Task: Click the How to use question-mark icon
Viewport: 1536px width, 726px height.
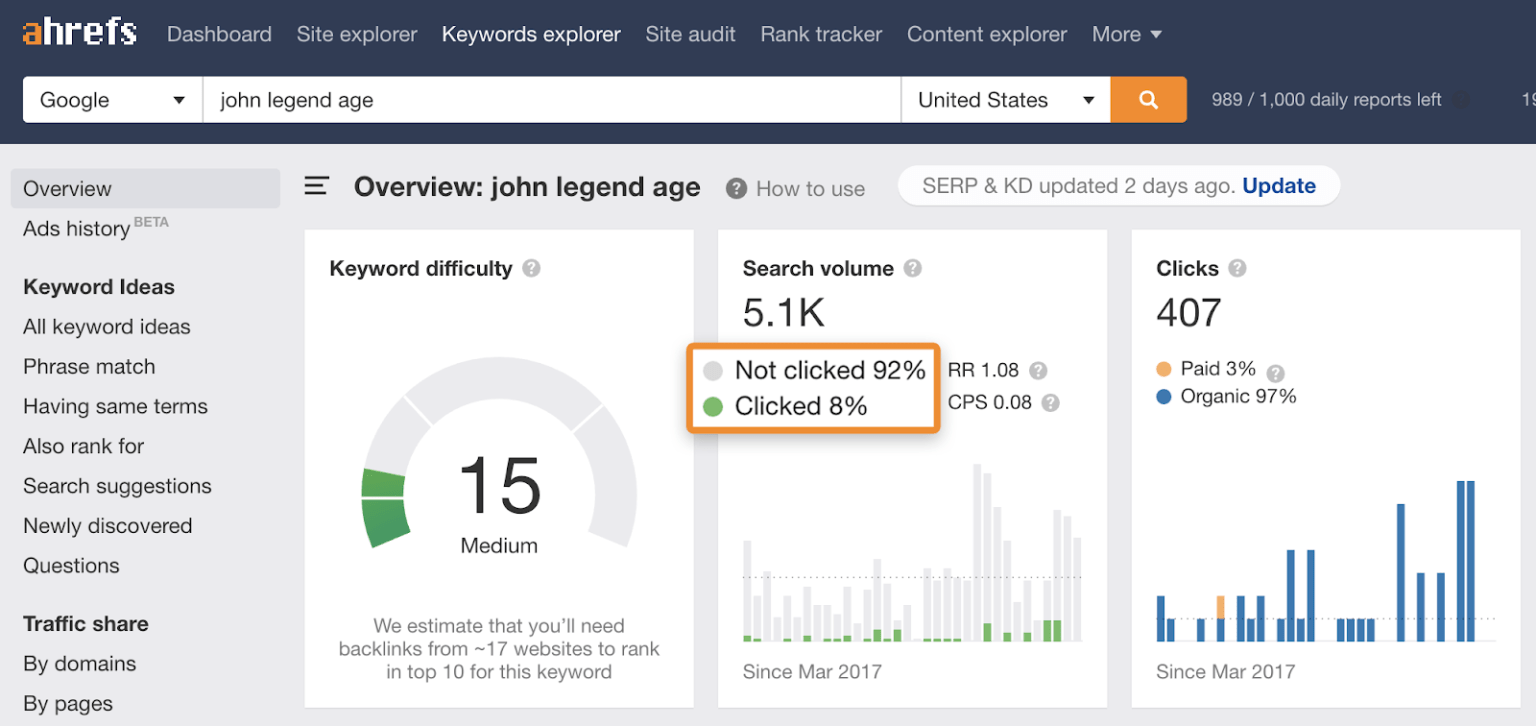Action: [x=737, y=188]
